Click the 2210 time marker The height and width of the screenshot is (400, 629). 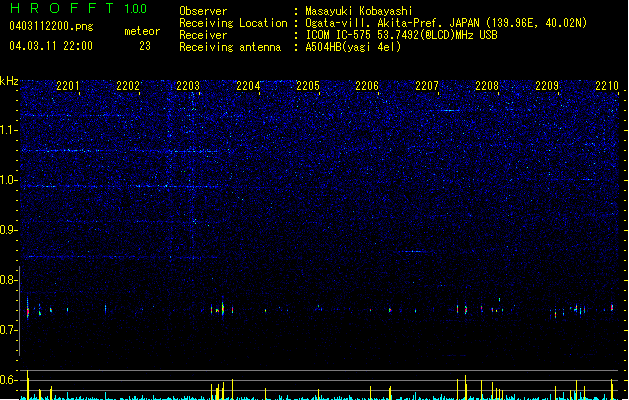click(x=607, y=86)
